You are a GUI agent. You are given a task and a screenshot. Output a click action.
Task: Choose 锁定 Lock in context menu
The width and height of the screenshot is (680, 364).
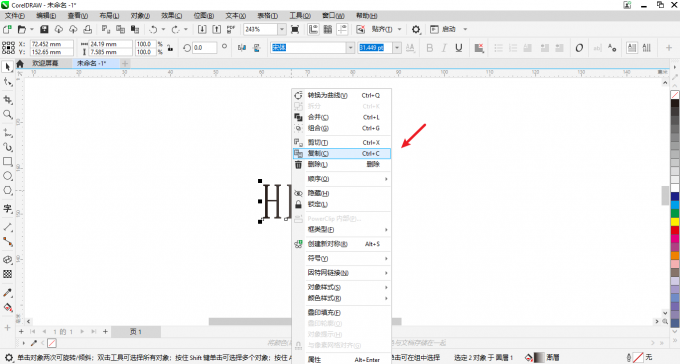pyautogui.click(x=342, y=204)
